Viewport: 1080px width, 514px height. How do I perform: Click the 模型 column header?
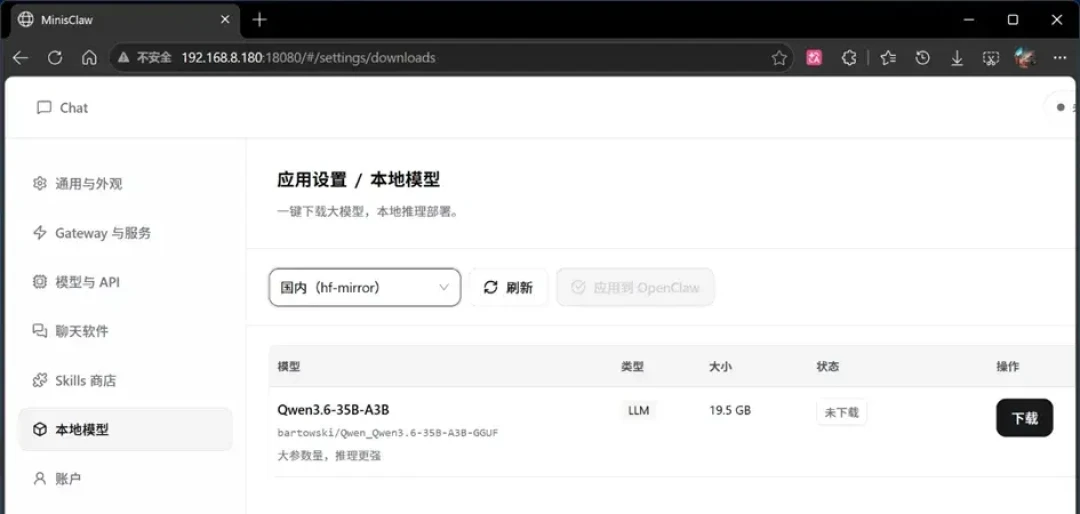pyautogui.click(x=289, y=367)
